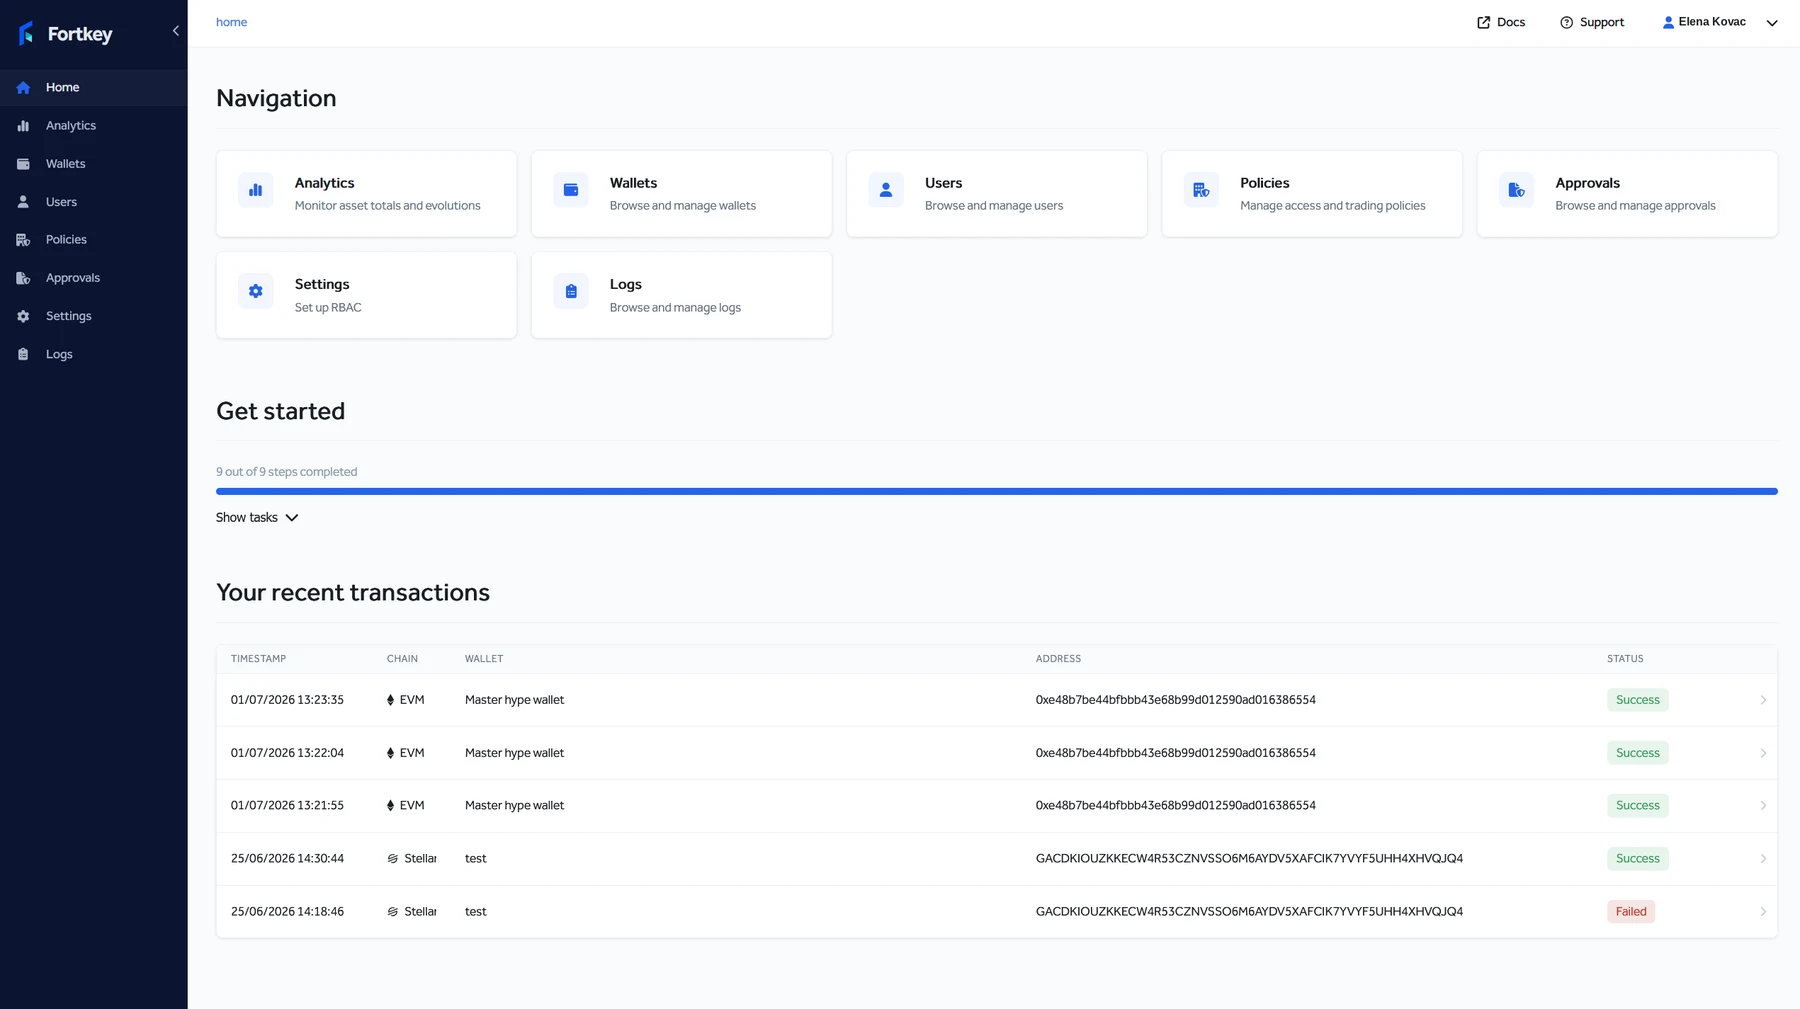Screen dimensions: 1800x1009
Task: Click the Fortkey logo icon
Action: pos(26,33)
